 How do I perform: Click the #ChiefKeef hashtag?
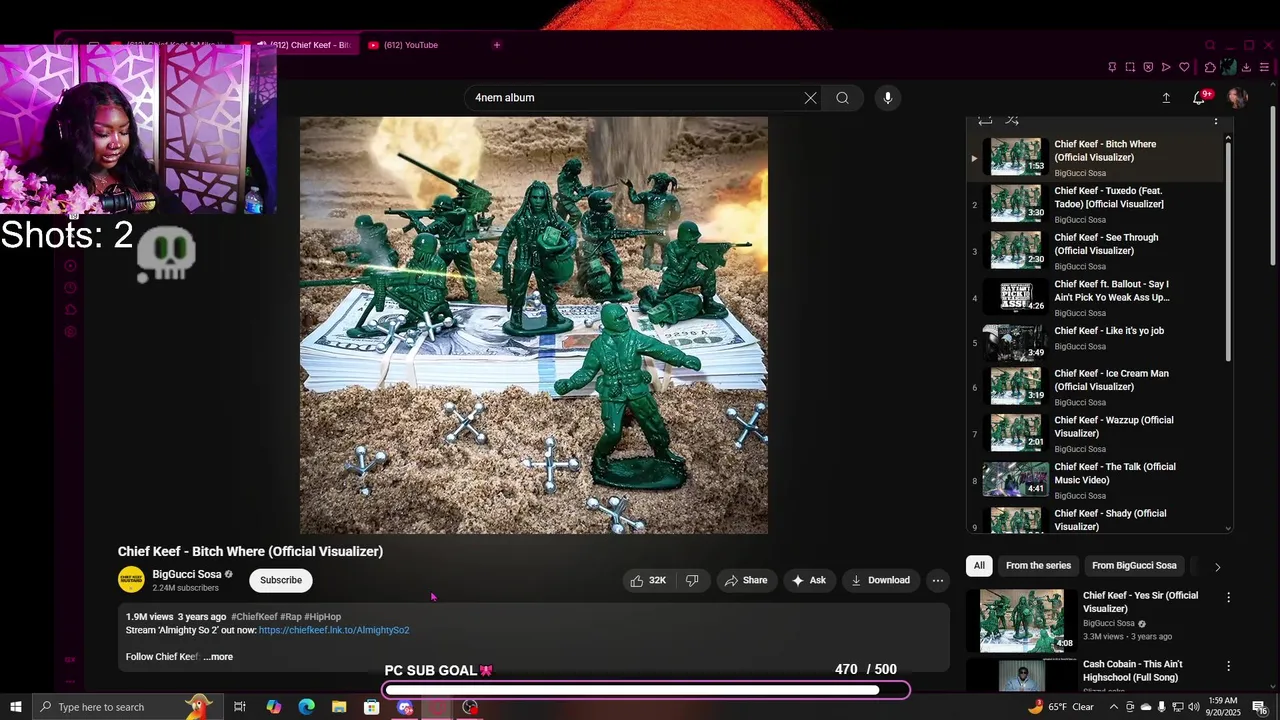254,617
